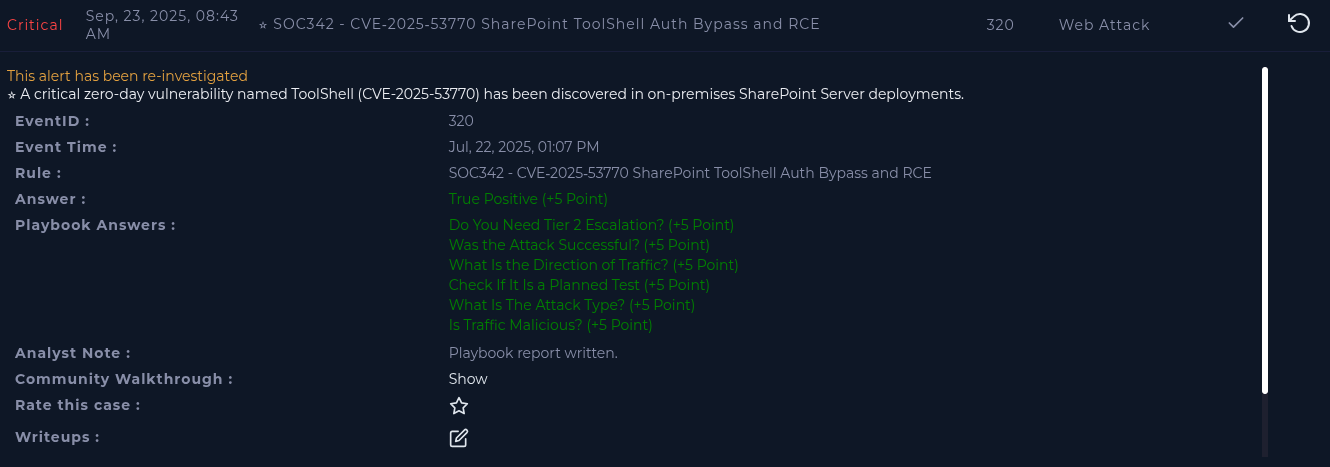This screenshot has width=1330, height=467.
Task: Click 'What Is the Direction of Traffic?' answer
Action: [x=593, y=265]
